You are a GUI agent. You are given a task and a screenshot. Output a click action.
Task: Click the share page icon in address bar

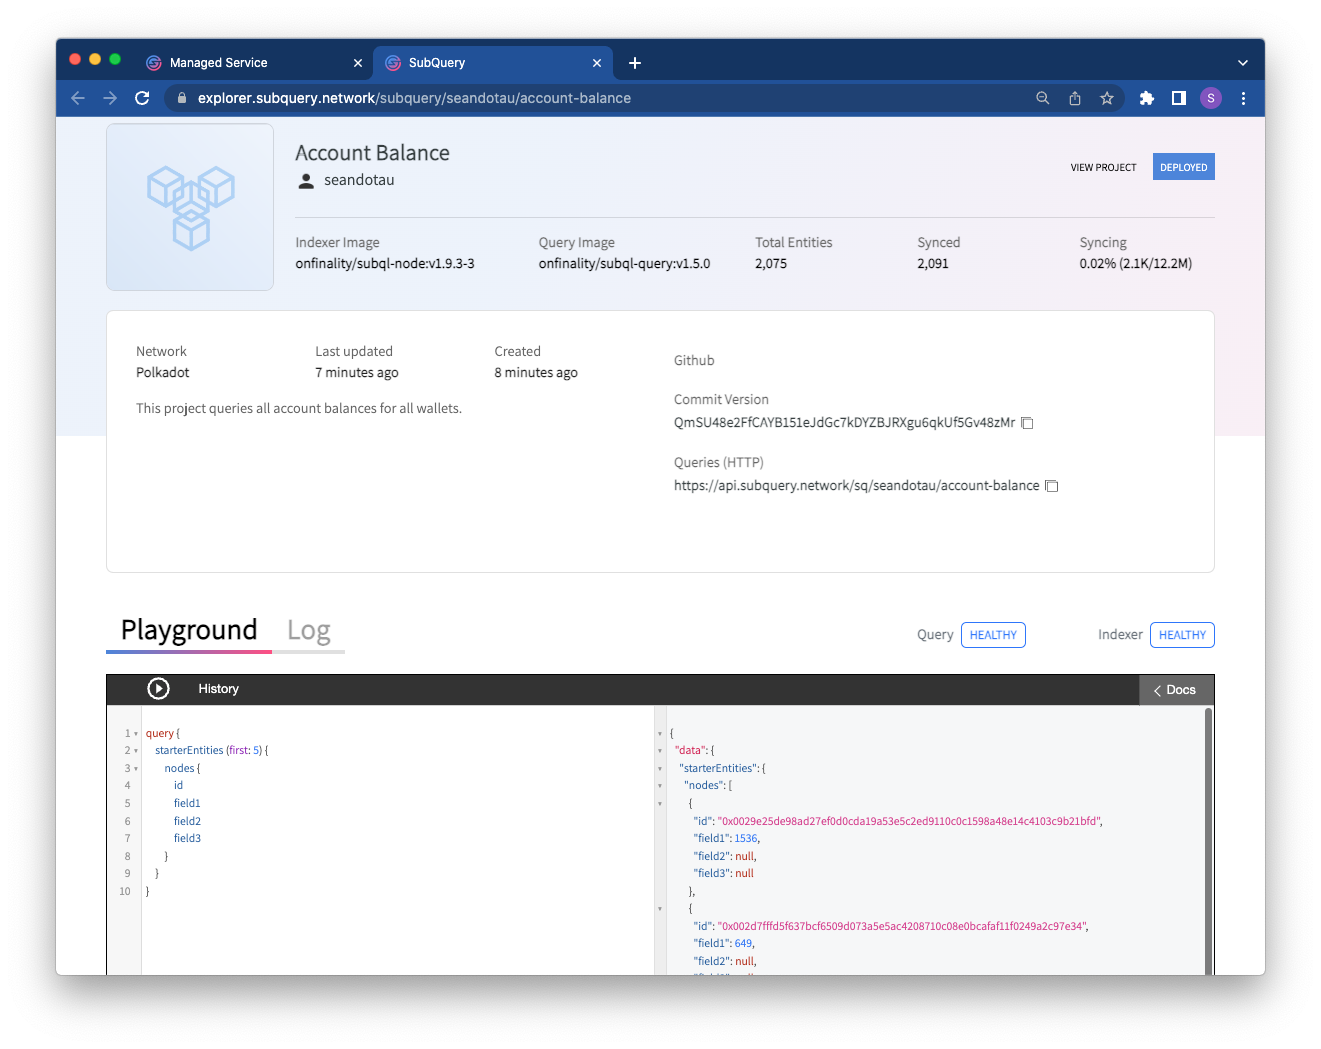point(1075,98)
